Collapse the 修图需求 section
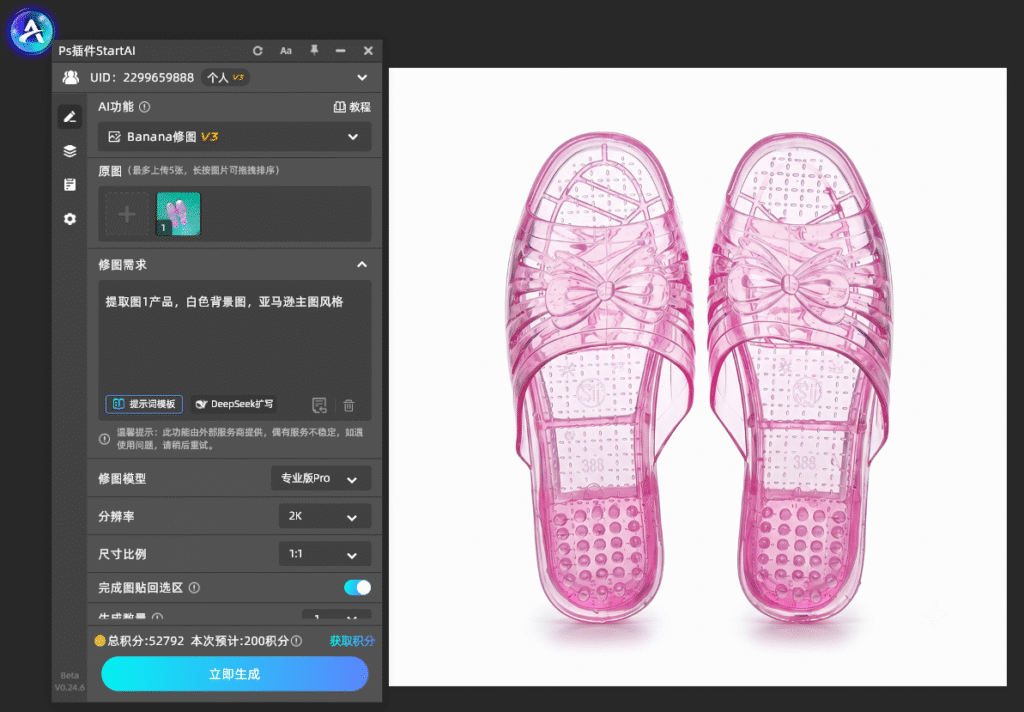Screen dimensions: 1024x712 (x=362, y=265)
